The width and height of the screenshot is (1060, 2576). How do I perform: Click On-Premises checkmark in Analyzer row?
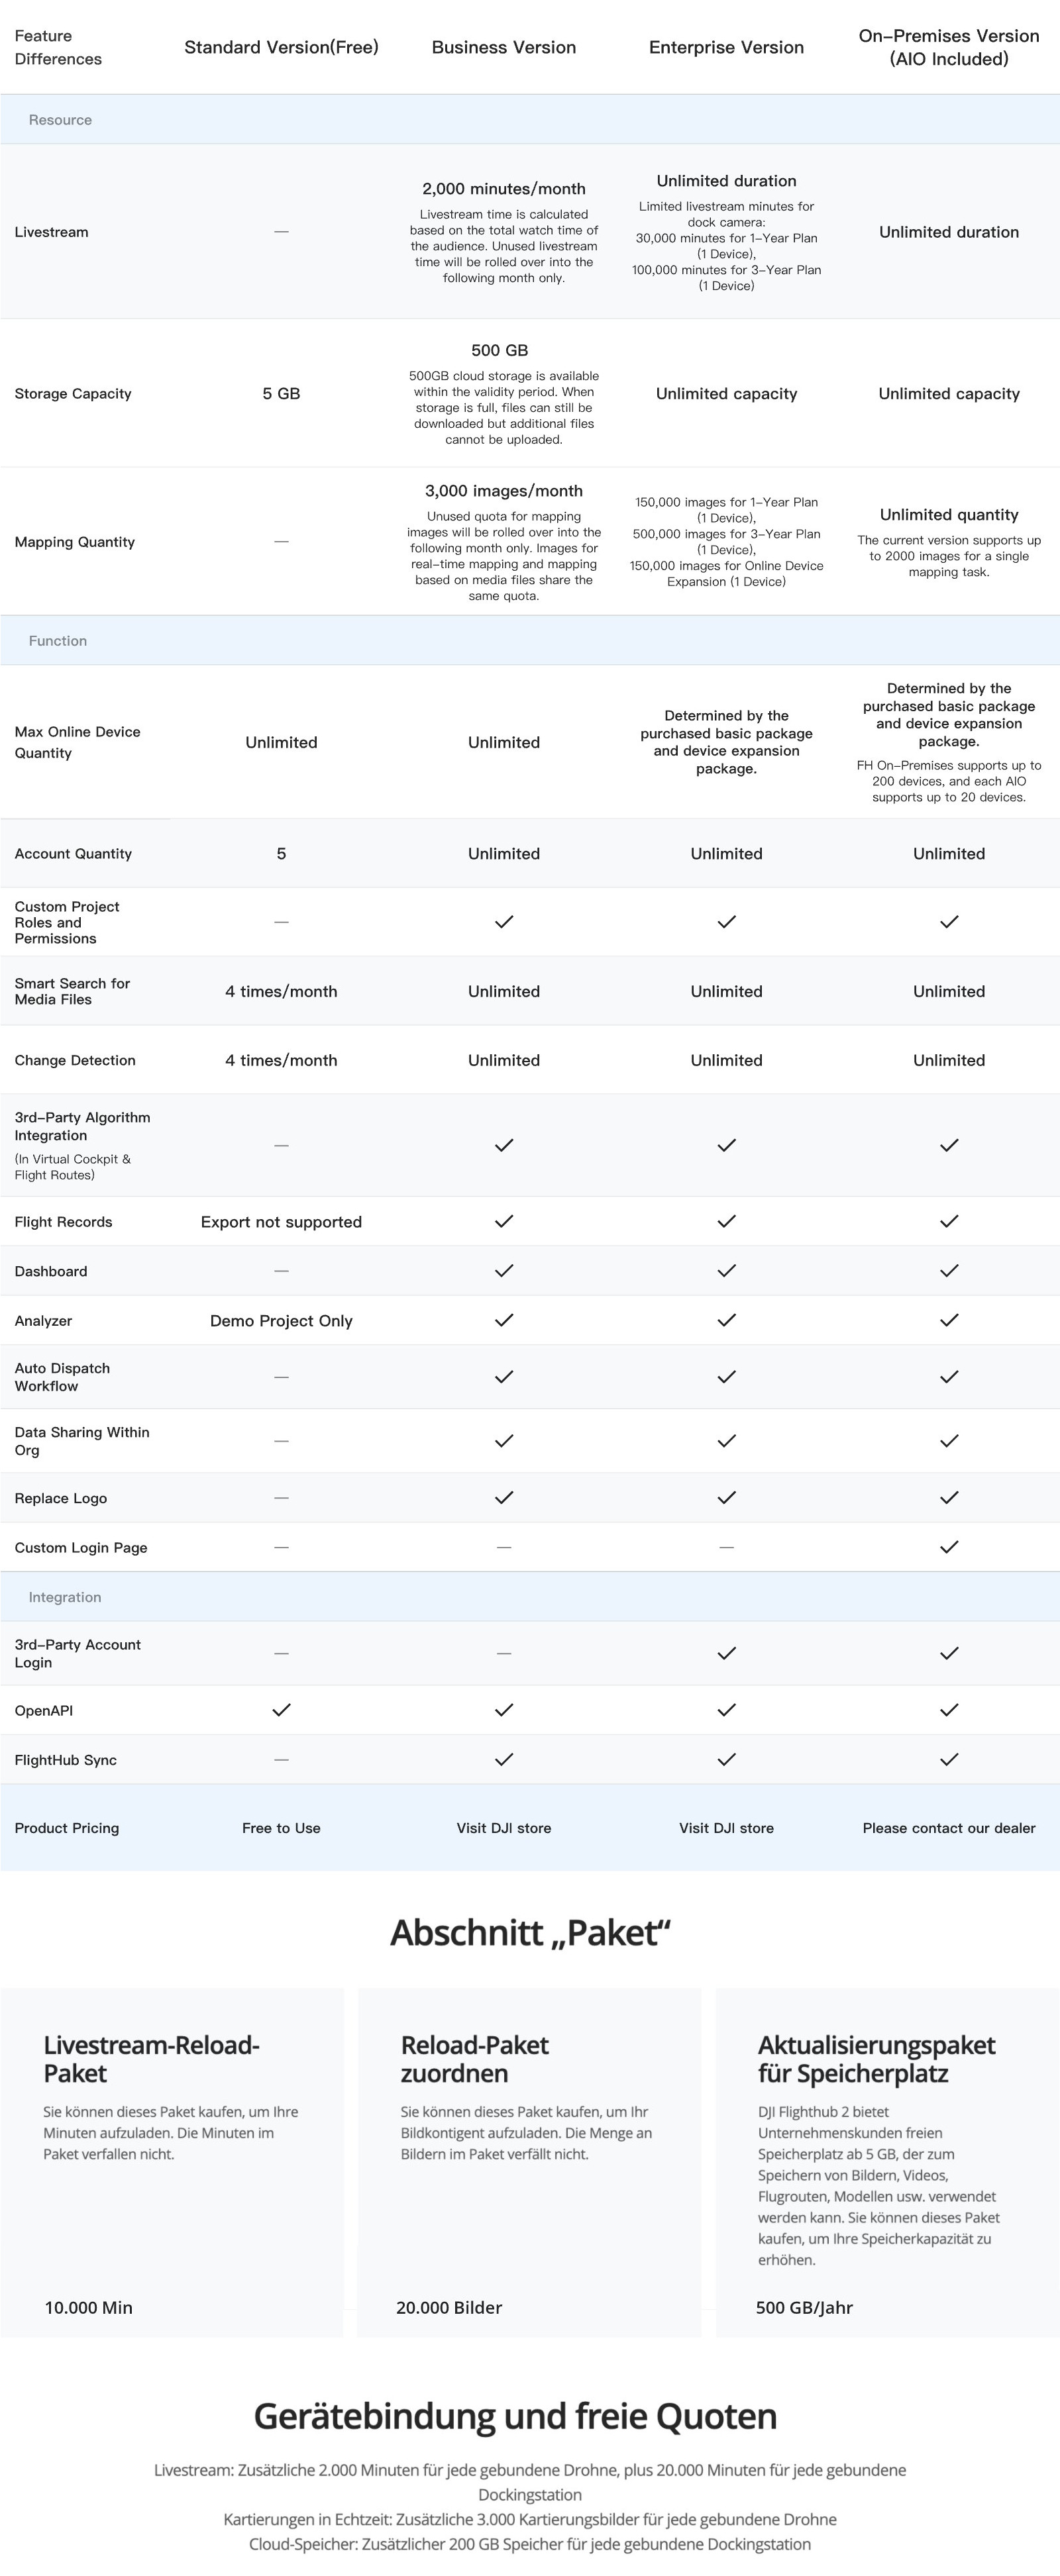click(x=949, y=1320)
